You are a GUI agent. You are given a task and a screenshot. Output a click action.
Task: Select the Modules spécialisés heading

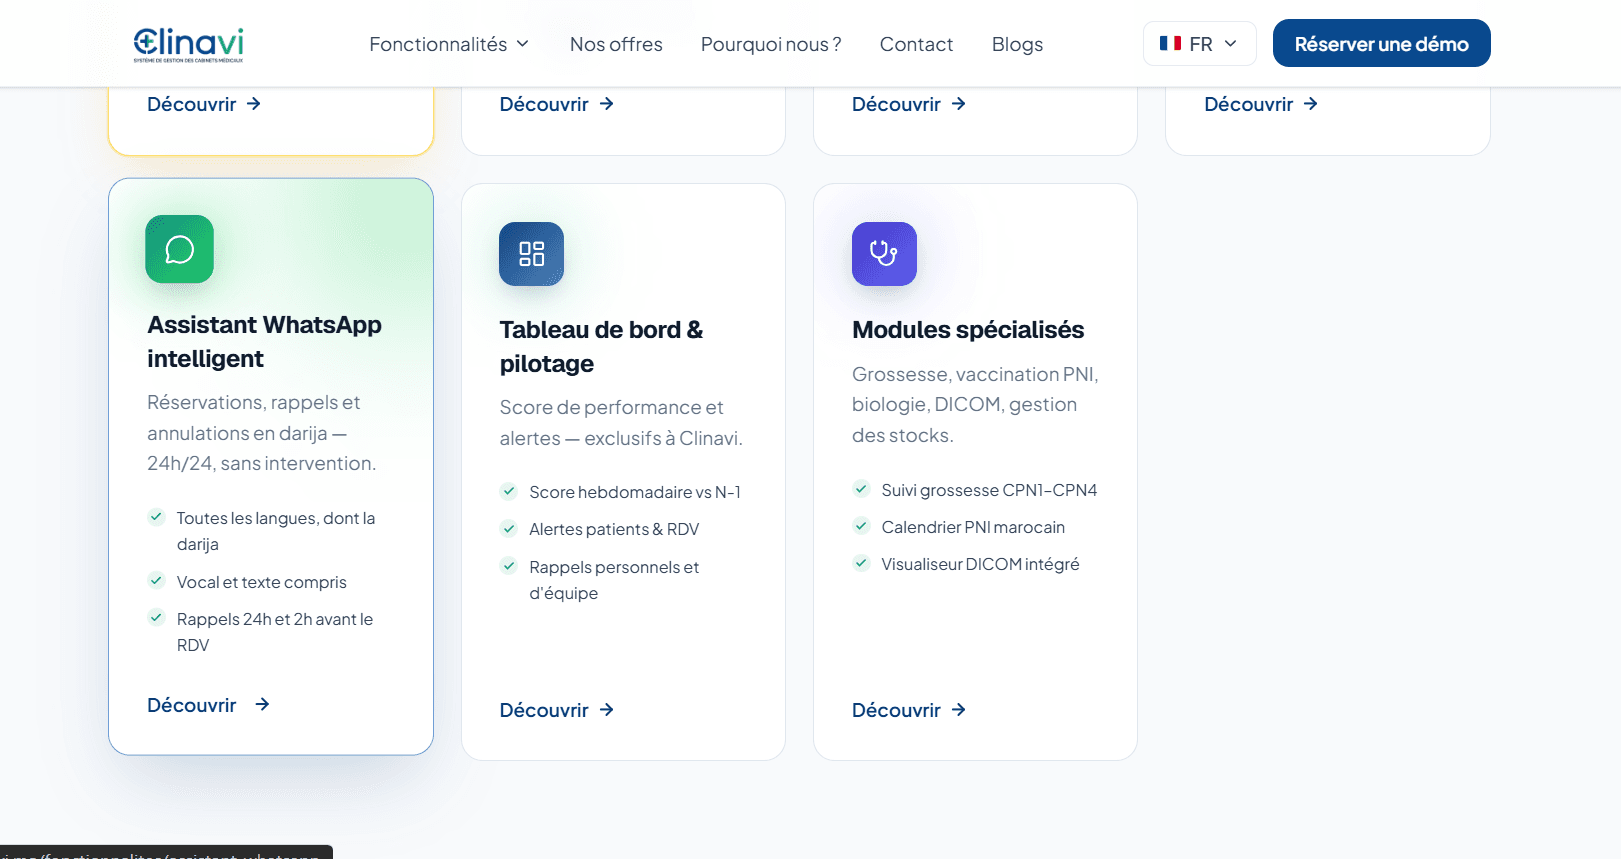coord(968,330)
